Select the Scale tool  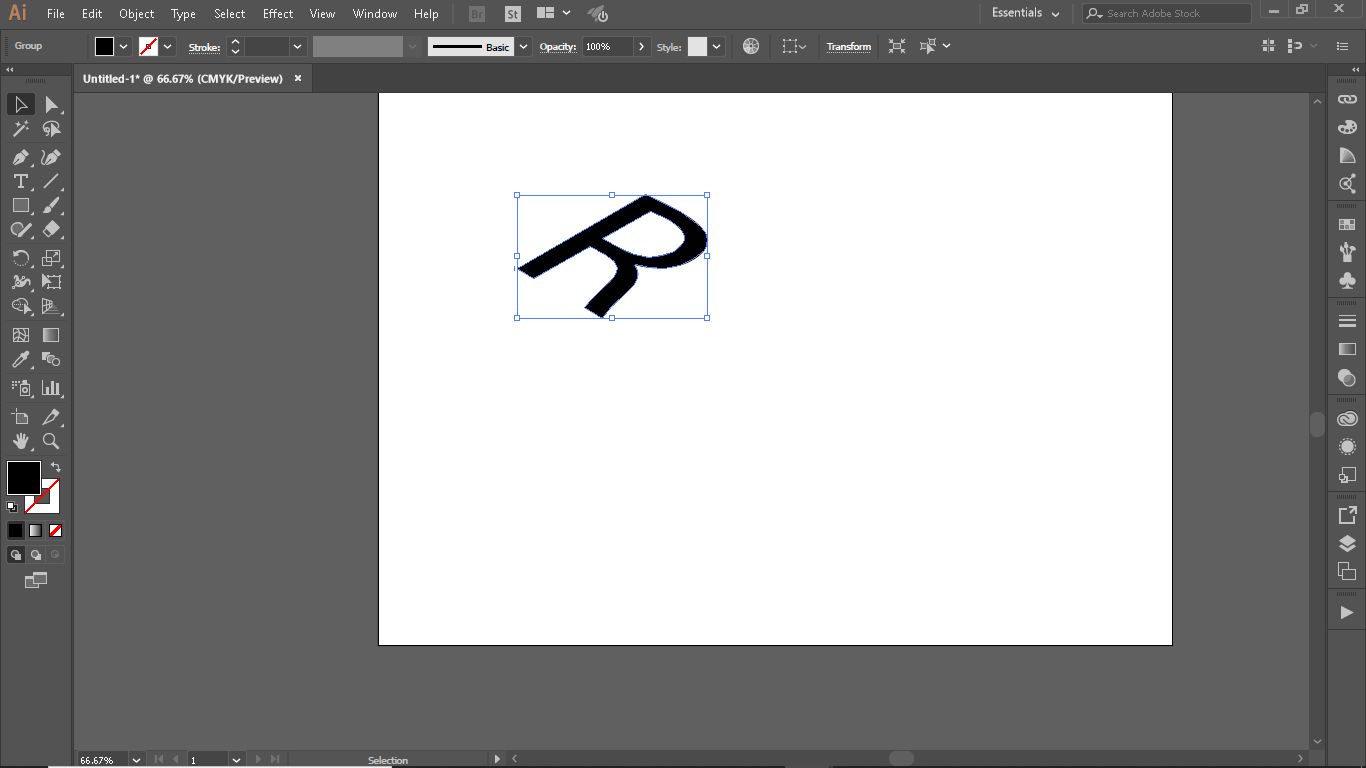click(51, 257)
